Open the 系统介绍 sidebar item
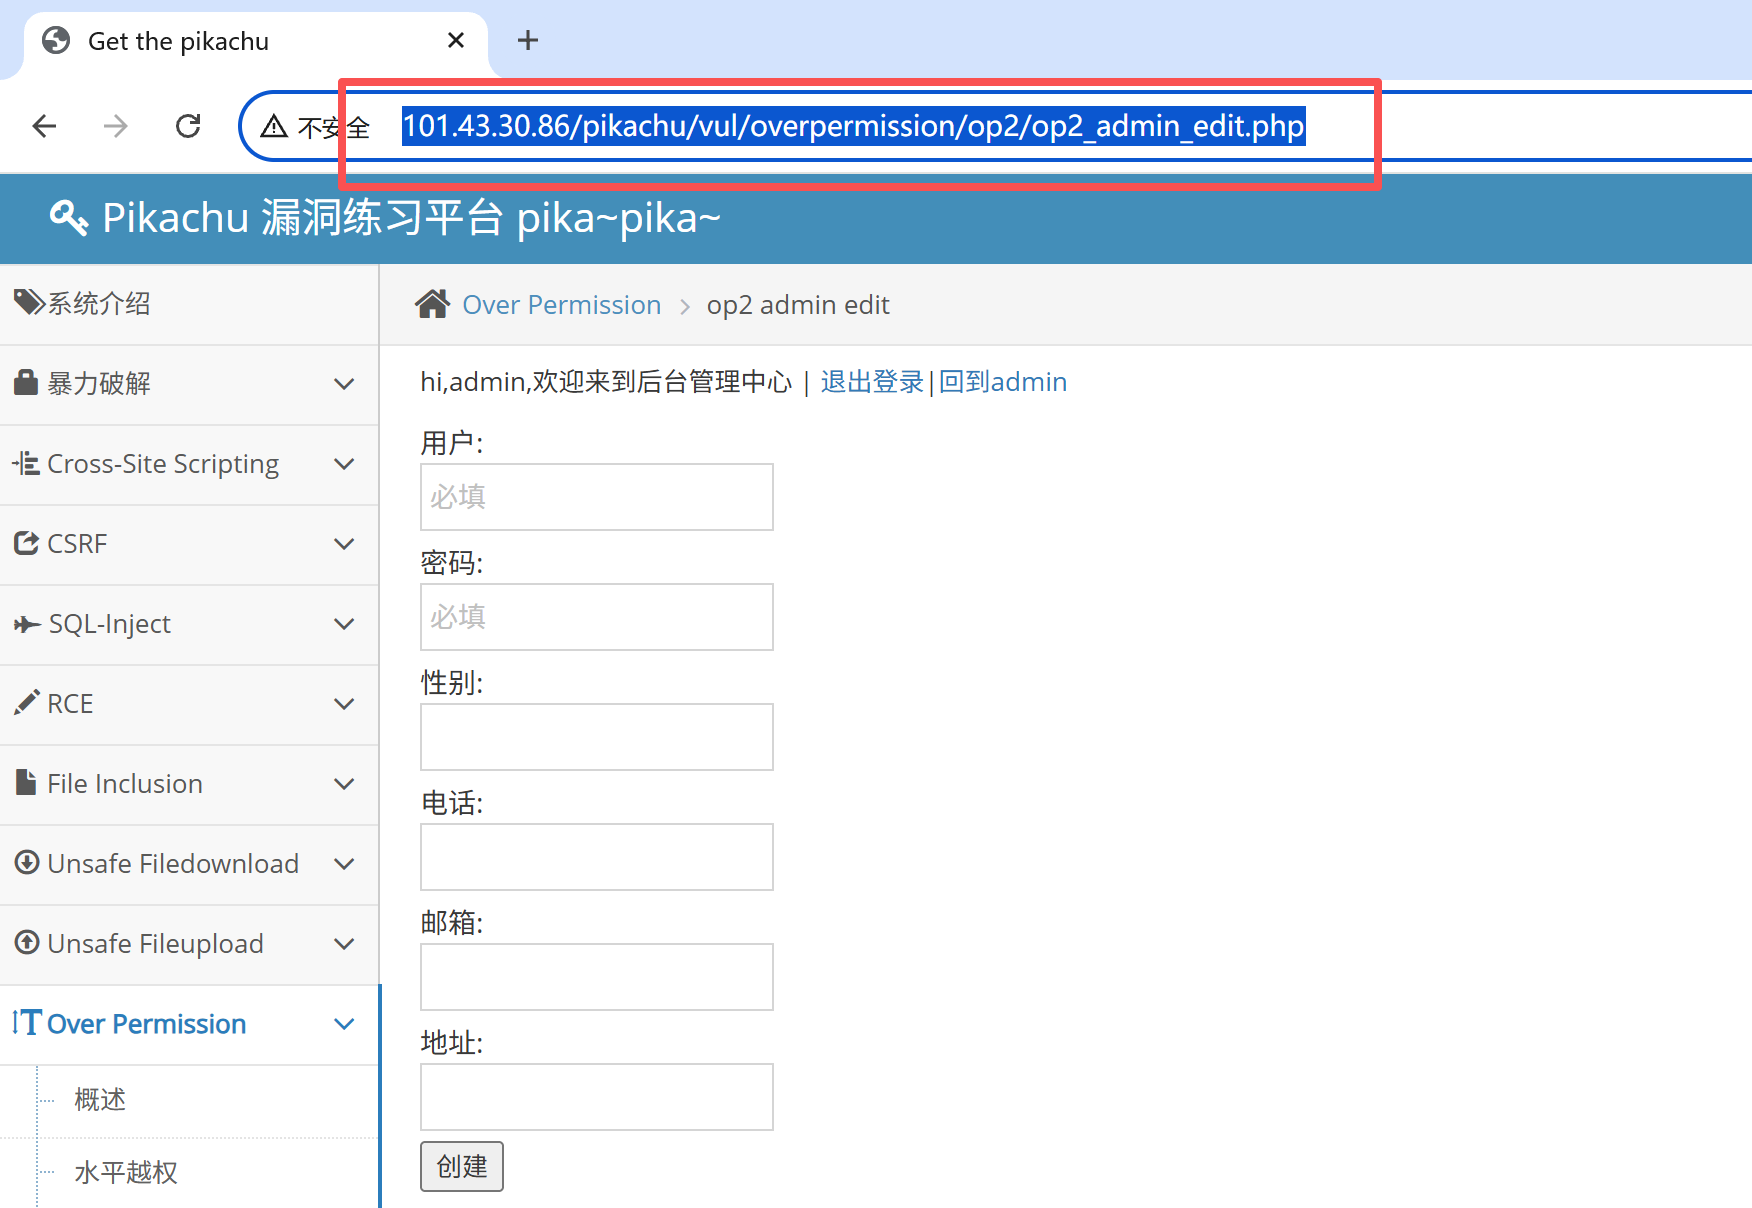Image resolution: width=1752 pixels, height=1208 pixels. 189,304
